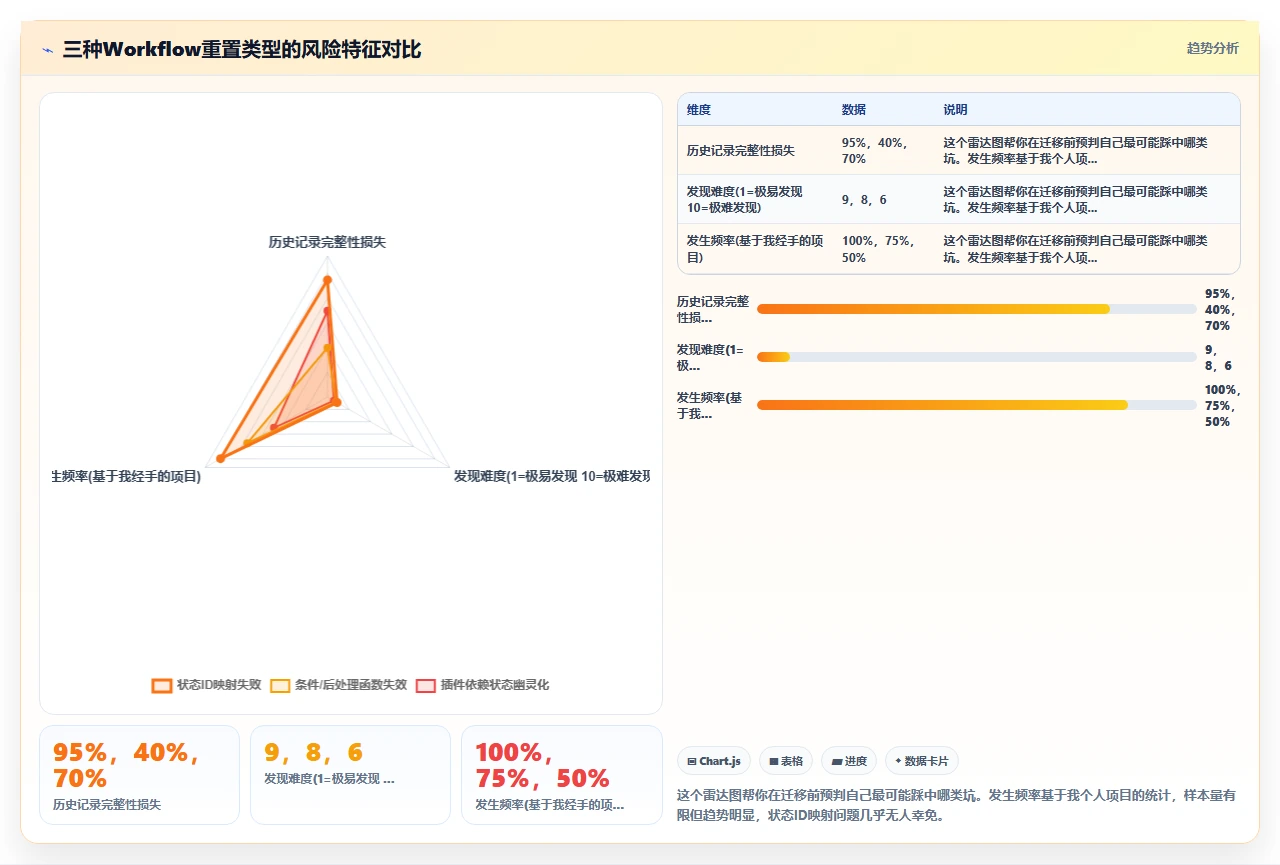The width and height of the screenshot is (1280, 865).
Task: Click the chart title 三种Workflow重置类型的风险特征对比
Action: click(242, 49)
